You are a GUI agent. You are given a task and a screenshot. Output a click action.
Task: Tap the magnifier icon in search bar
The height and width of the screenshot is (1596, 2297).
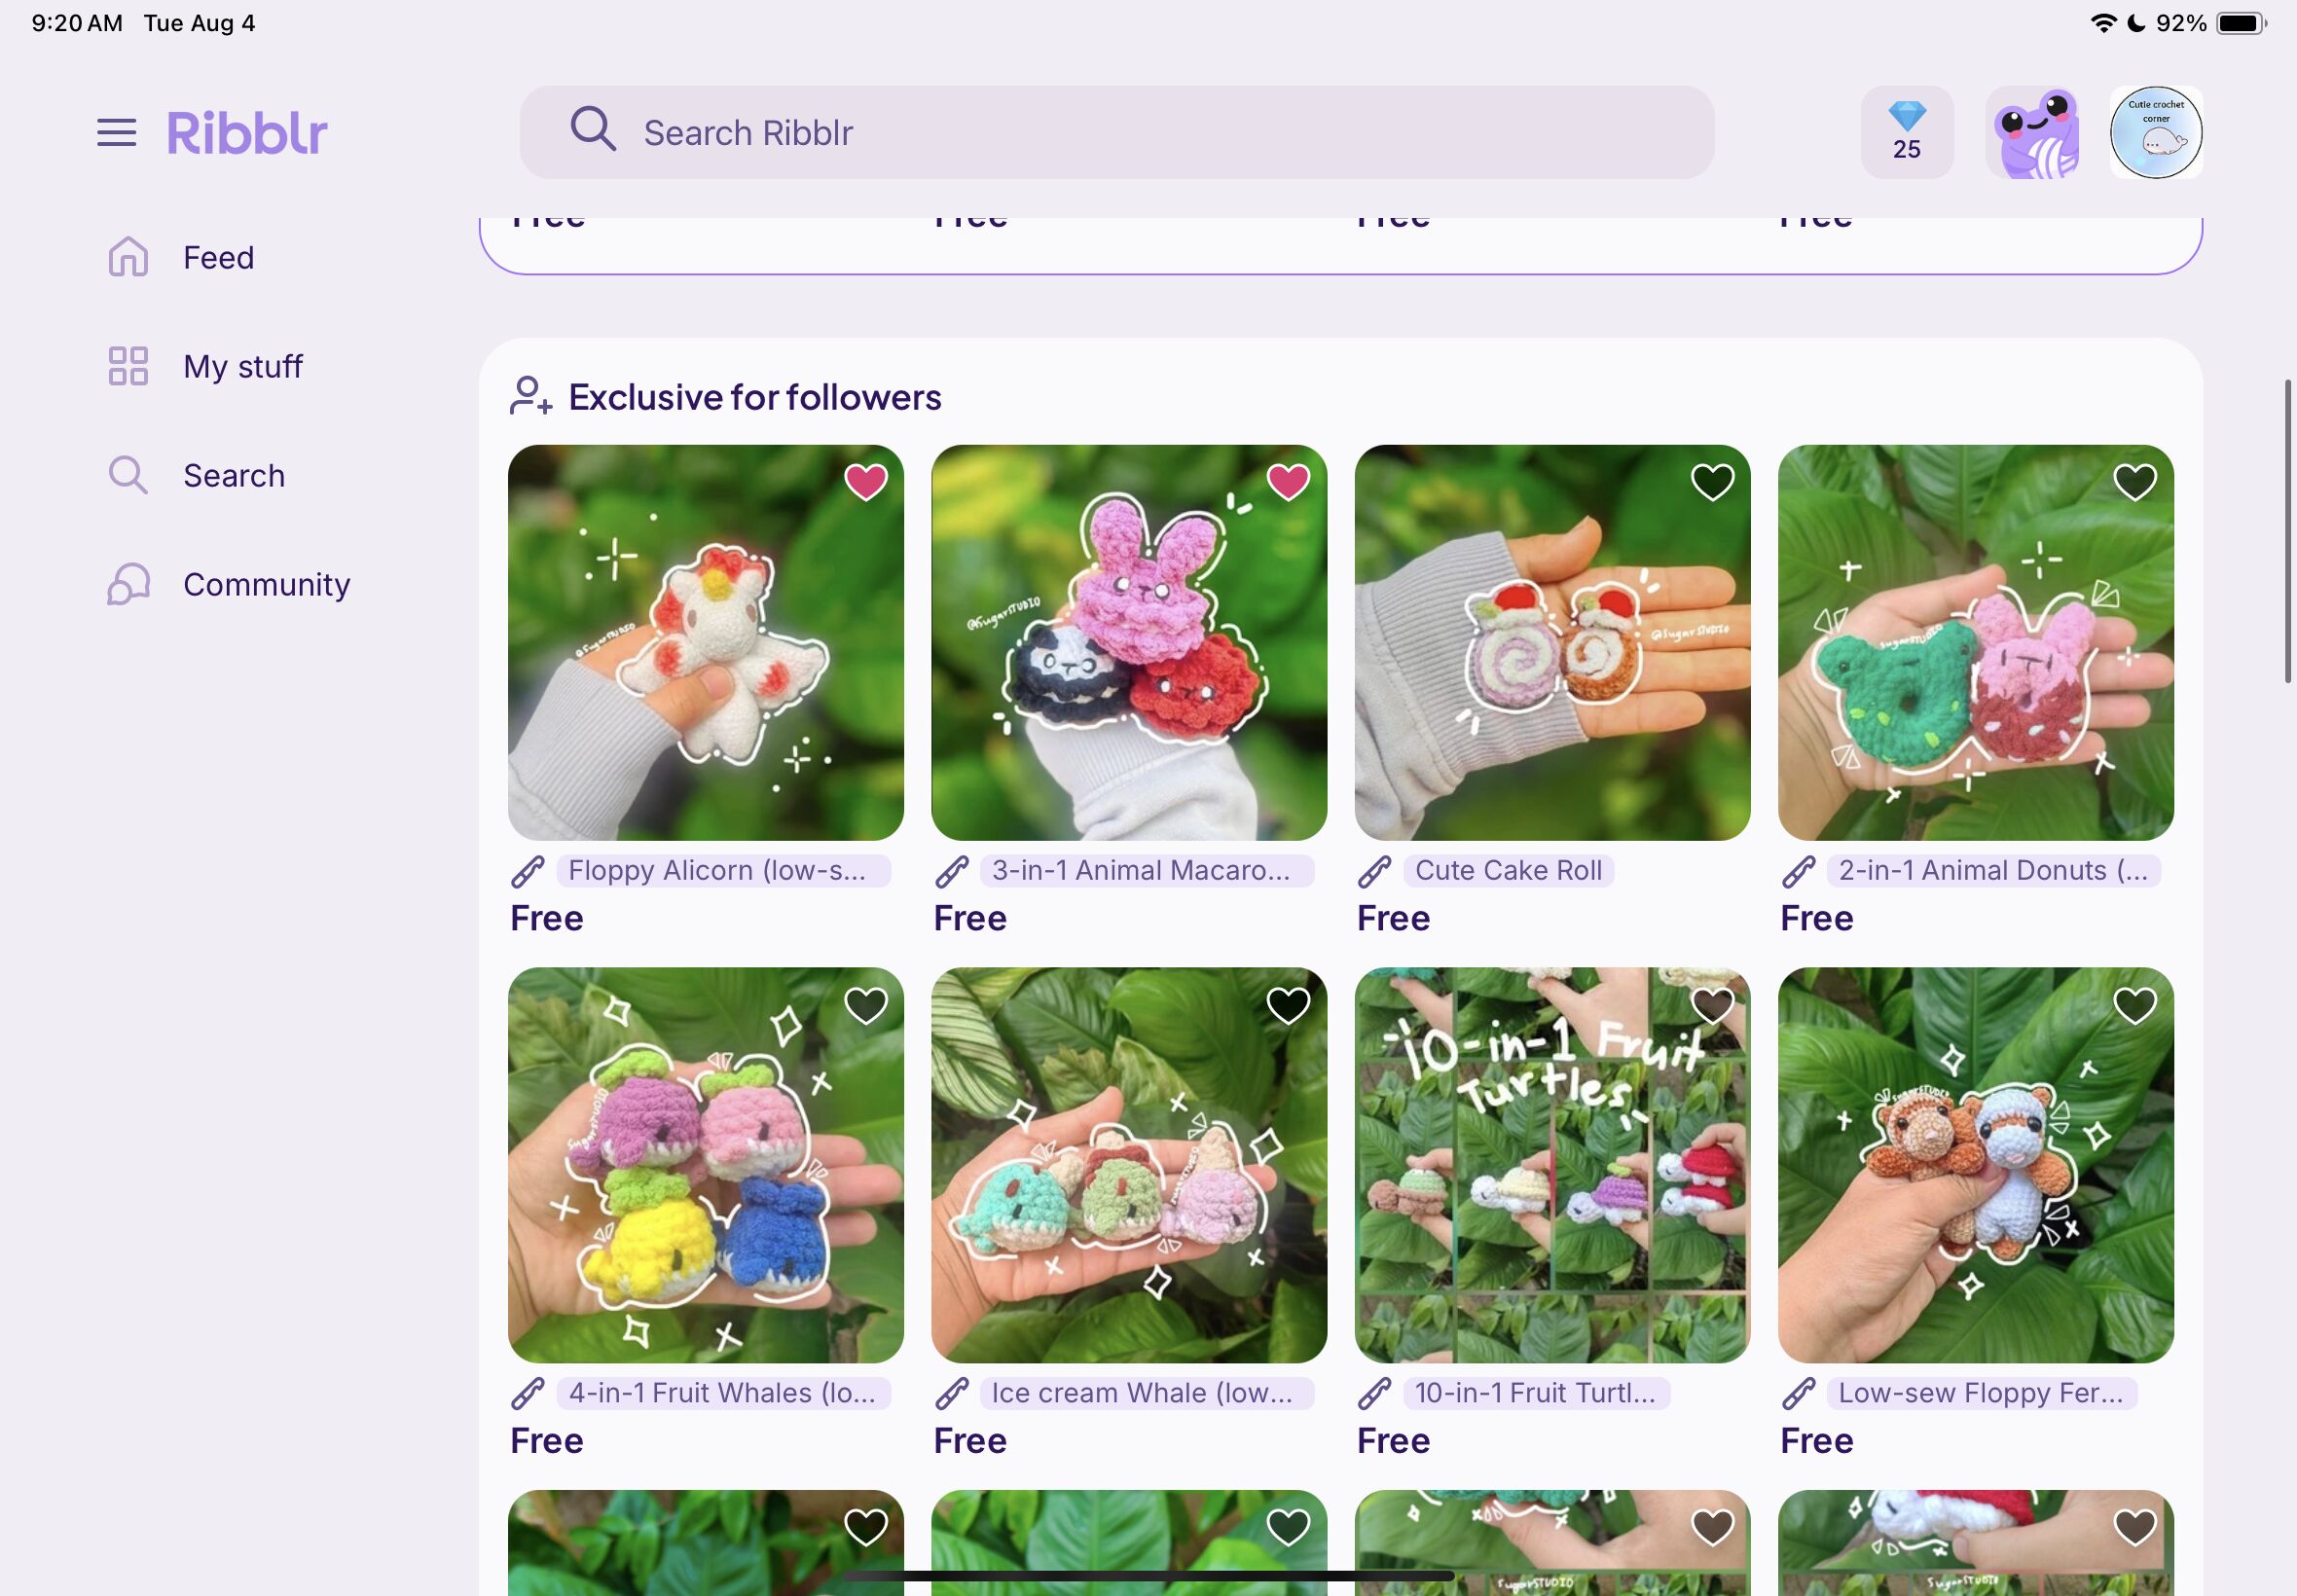click(593, 130)
